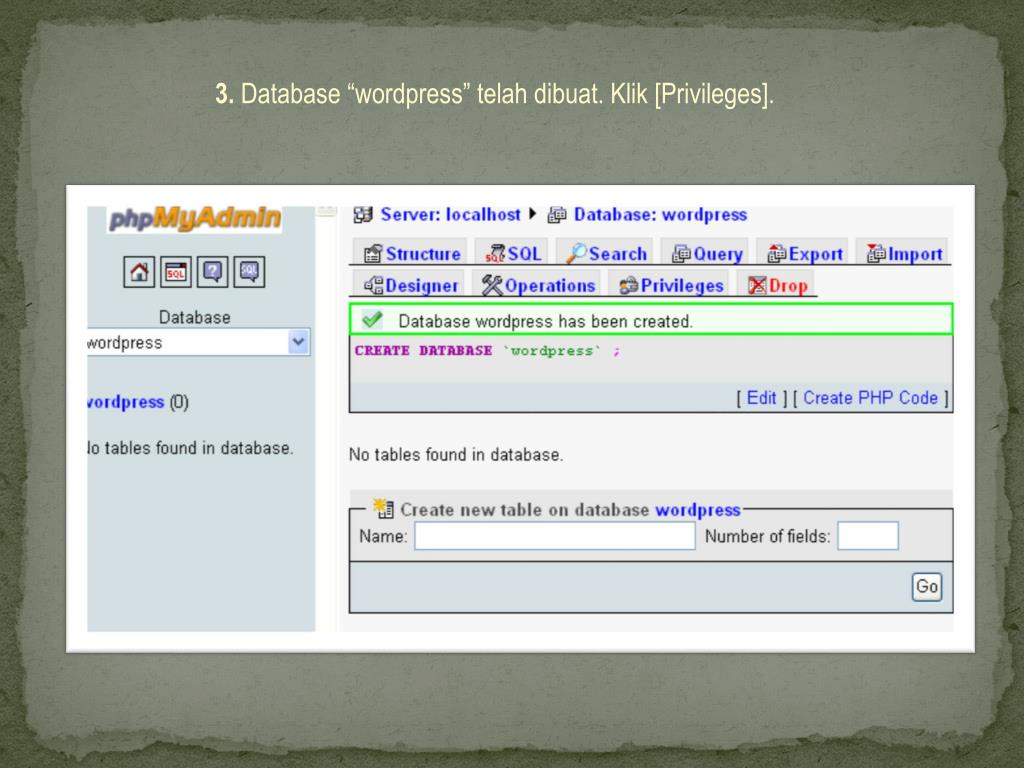The width and height of the screenshot is (1024, 768).
Task: Click the phpMyAdmin logo
Action: (195, 219)
